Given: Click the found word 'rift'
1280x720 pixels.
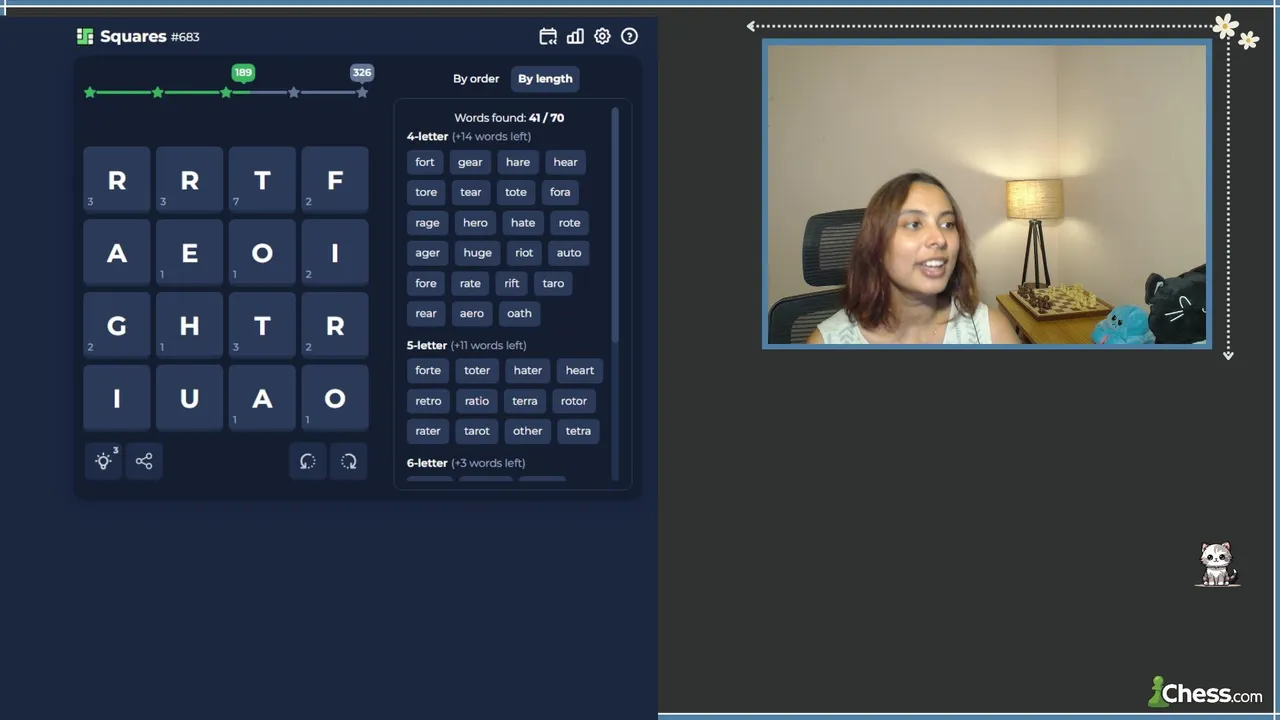Looking at the screenshot, I should pyautogui.click(x=512, y=283).
